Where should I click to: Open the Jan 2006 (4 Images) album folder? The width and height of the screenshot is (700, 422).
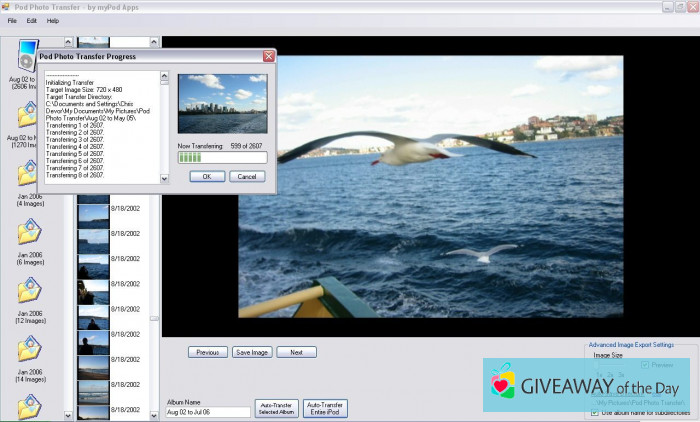coord(27,174)
